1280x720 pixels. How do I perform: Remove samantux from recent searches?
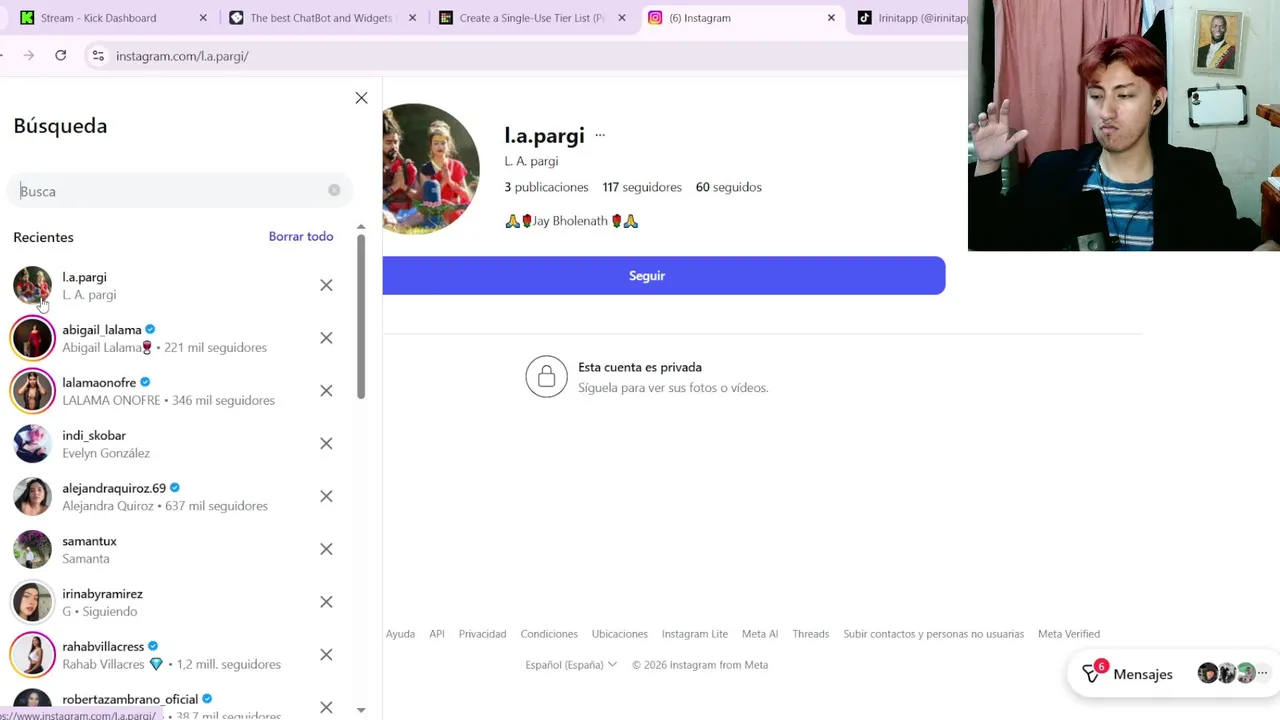click(326, 549)
